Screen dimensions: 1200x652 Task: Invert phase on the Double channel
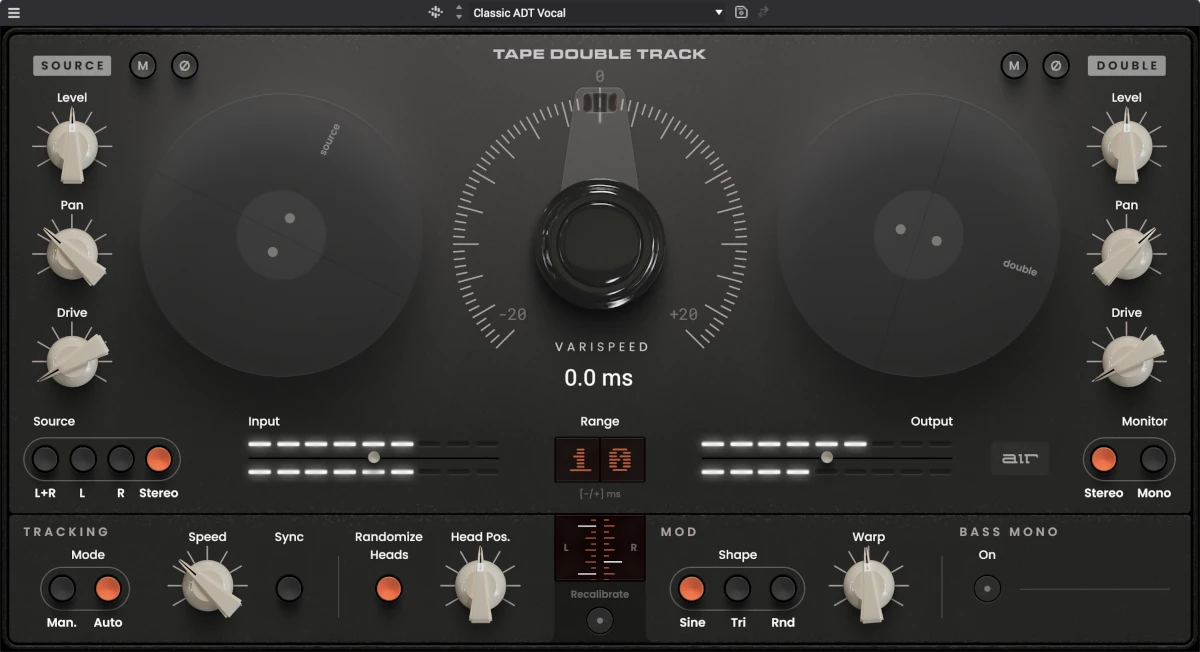(x=1056, y=66)
